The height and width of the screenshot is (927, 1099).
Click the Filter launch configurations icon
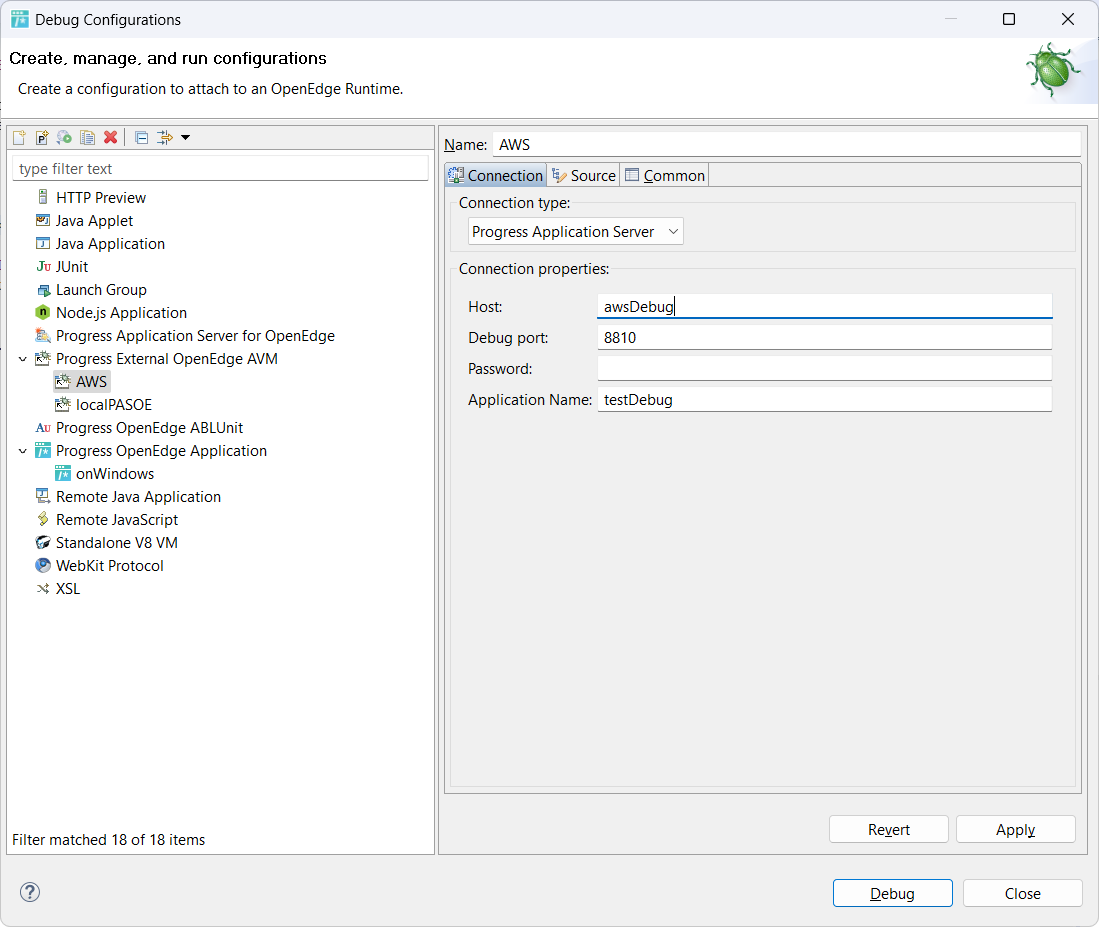(x=165, y=137)
